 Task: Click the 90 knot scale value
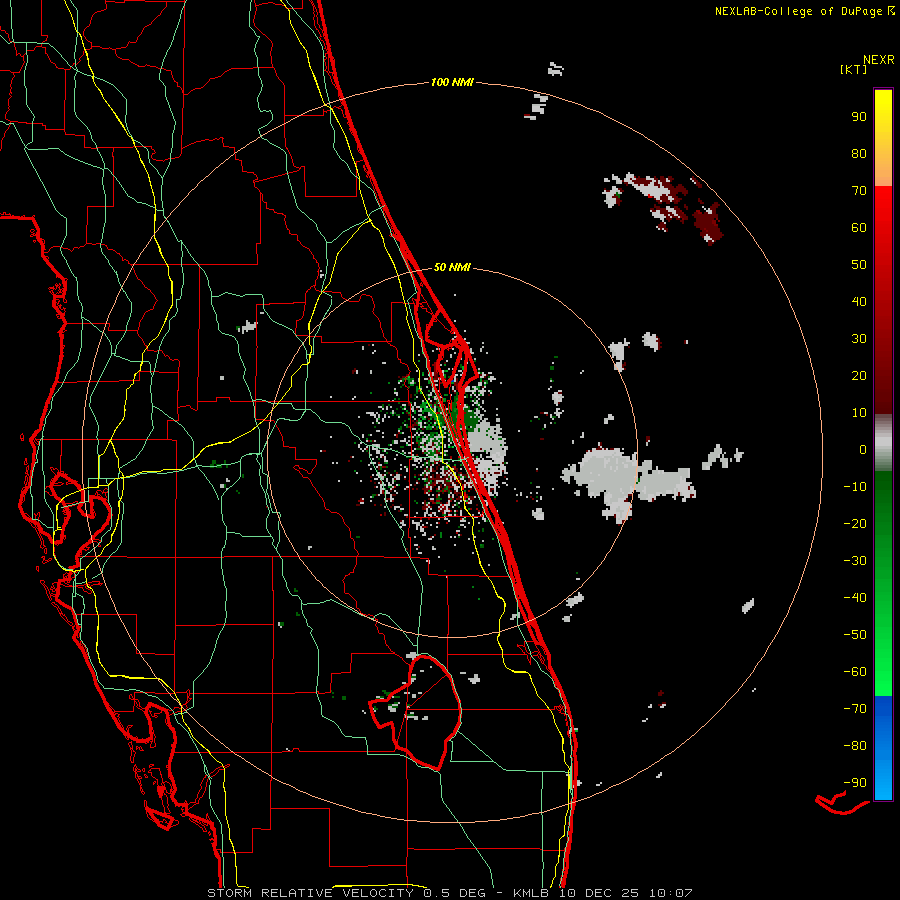pyautogui.click(x=859, y=117)
